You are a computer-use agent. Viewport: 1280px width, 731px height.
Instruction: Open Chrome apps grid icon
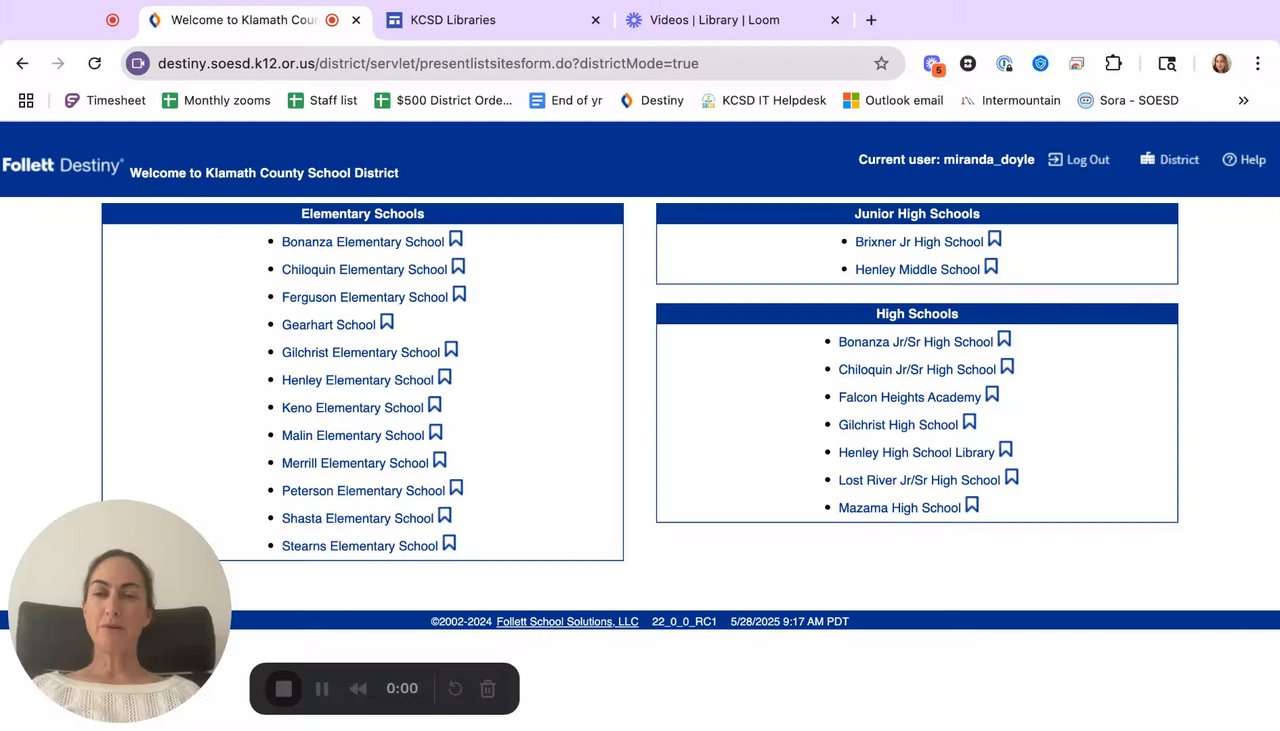pyautogui.click(x=26, y=100)
